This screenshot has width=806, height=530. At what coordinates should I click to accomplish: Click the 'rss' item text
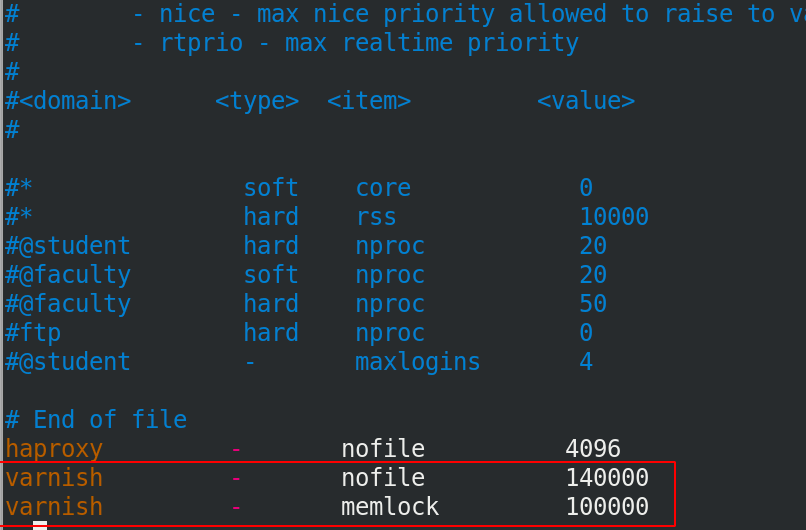[x=376, y=217]
